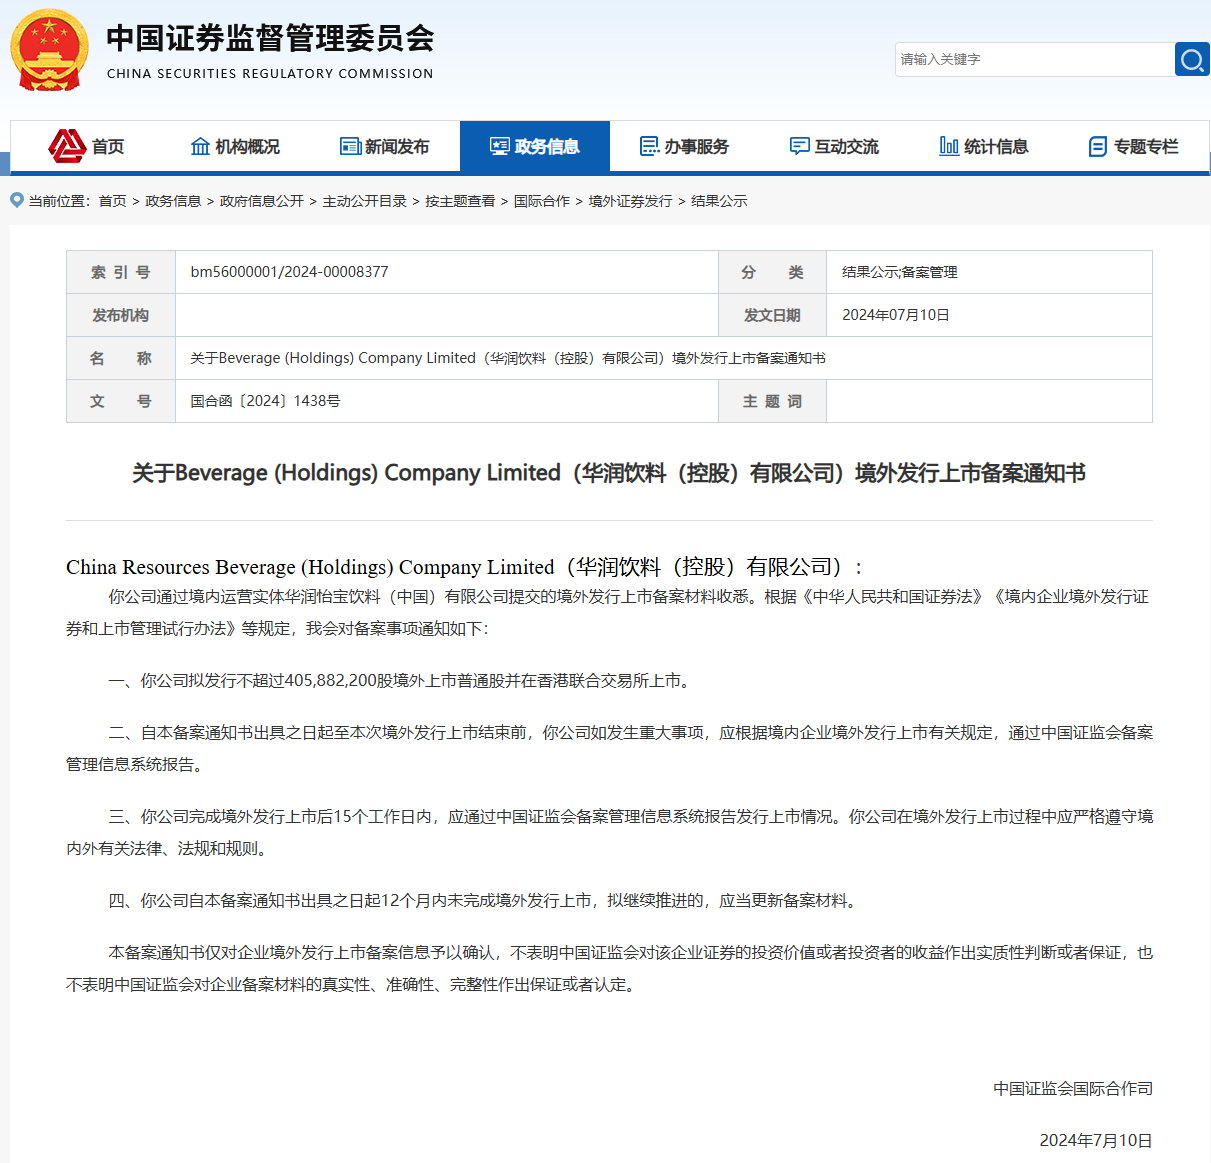
Task: Open 境外证券发行 breadcrumb link
Action: (x=630, y=201)
